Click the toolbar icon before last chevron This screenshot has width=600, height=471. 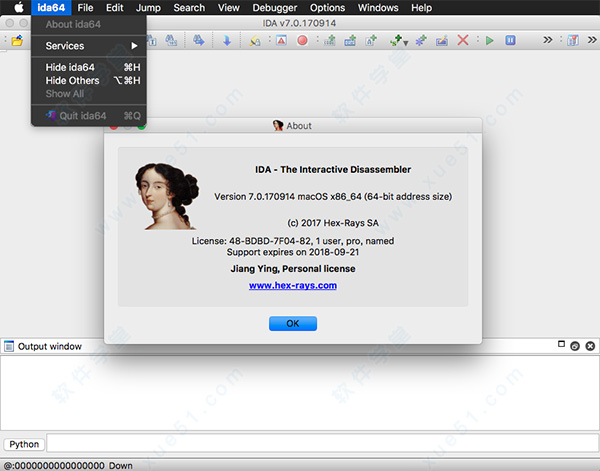(x=573, y=40)
